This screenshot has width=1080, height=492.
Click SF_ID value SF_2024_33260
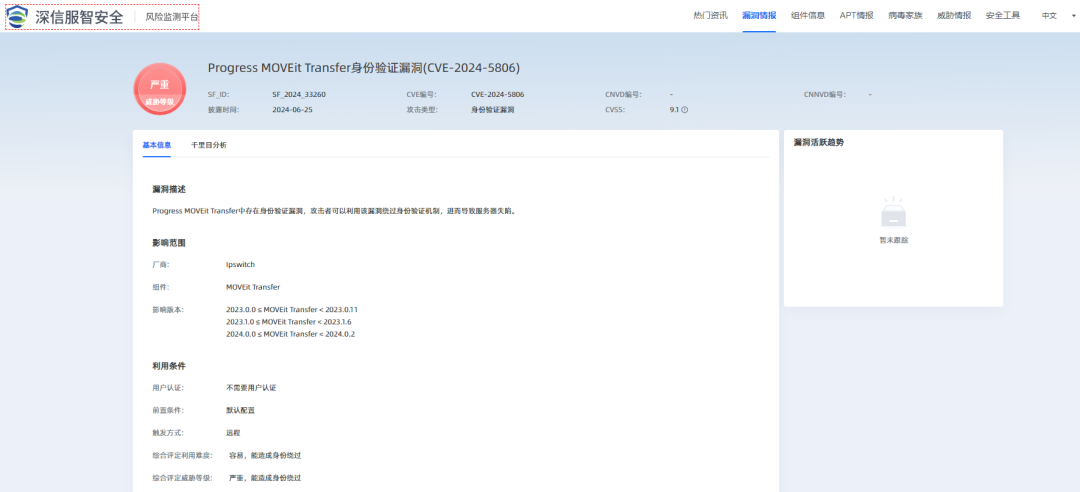299,94
